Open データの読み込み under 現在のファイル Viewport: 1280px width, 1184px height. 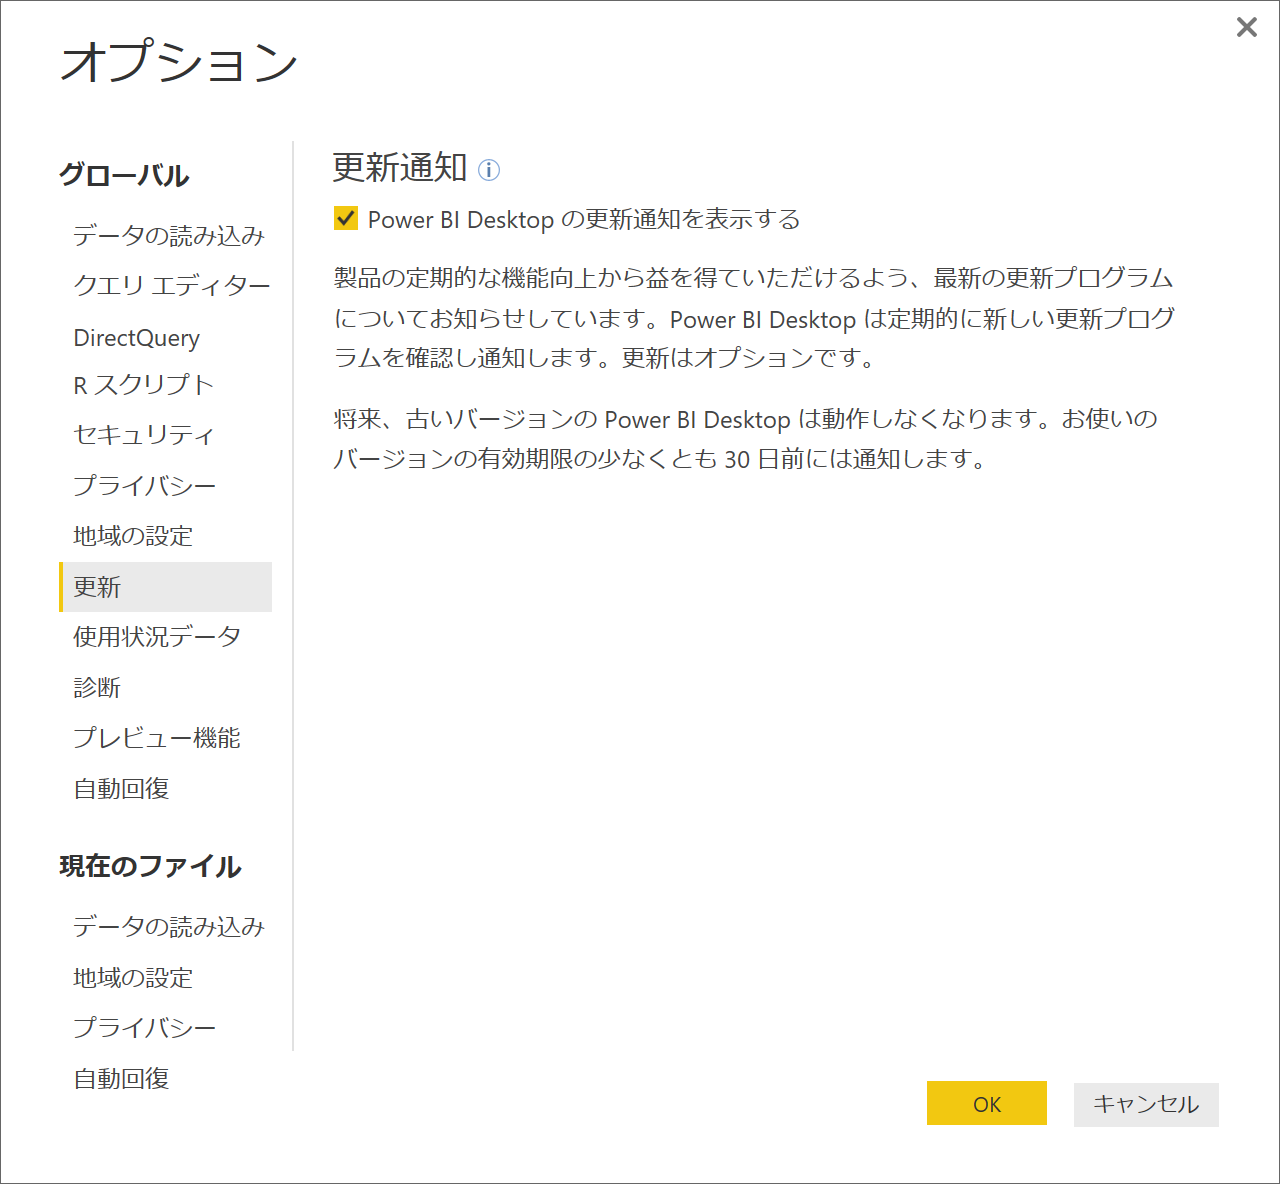[x=168, y=926]
